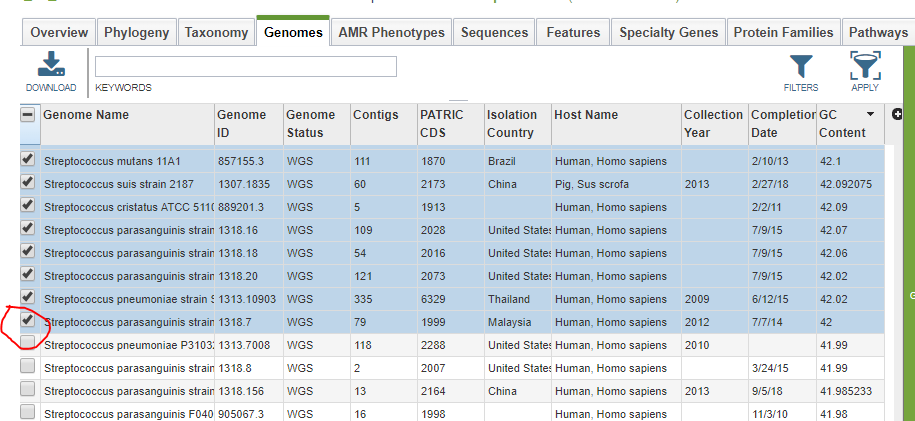Screen dimensions: 915x421
Task: Open the Specialty Genes tab
Action: (669, 33)
